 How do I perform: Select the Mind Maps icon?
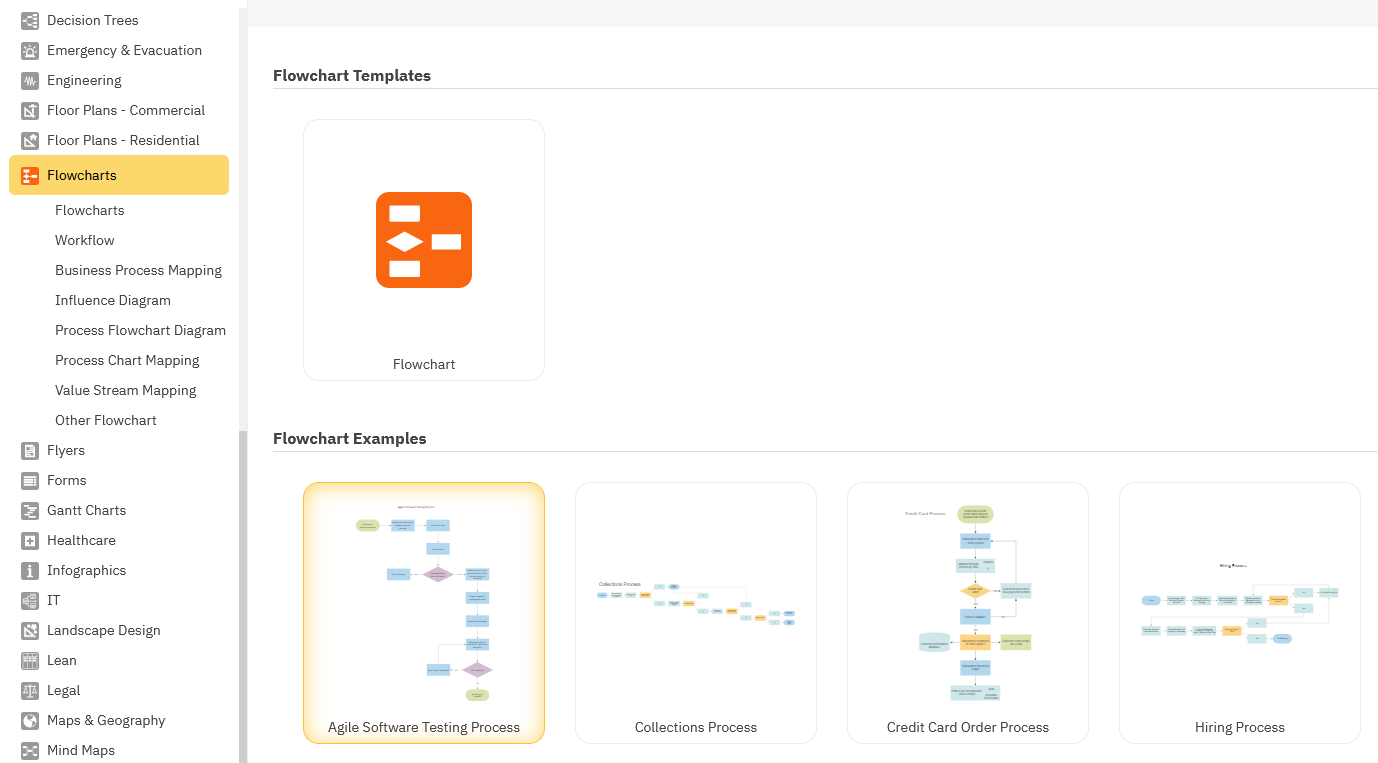29,750
